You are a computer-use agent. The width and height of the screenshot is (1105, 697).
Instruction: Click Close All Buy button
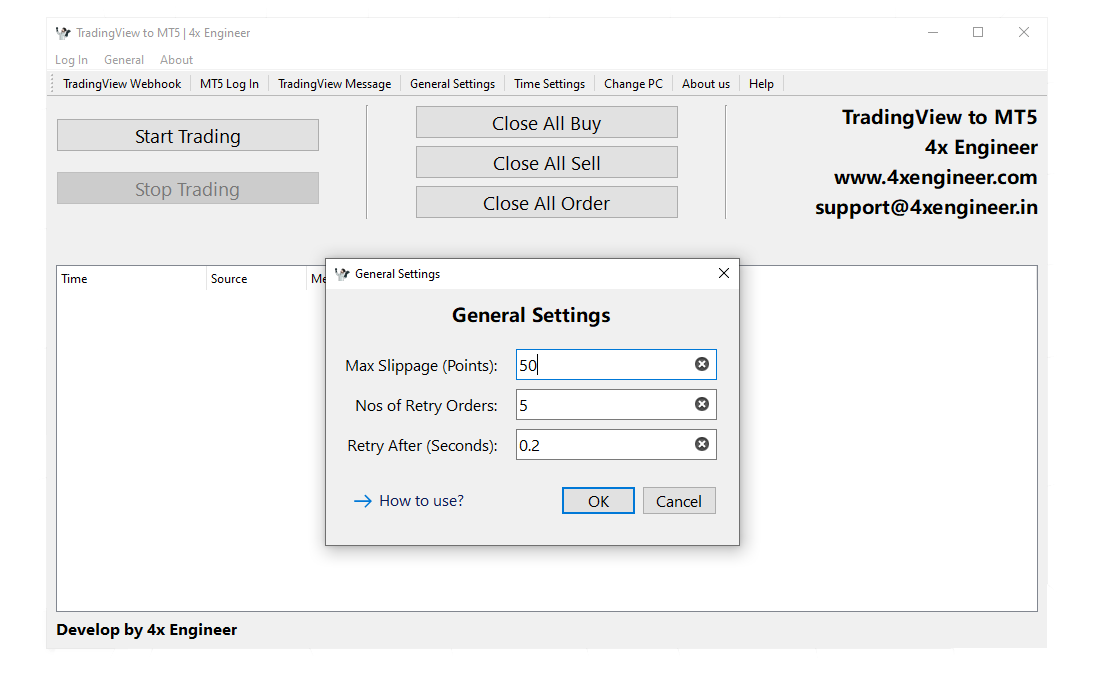[547, 123]
